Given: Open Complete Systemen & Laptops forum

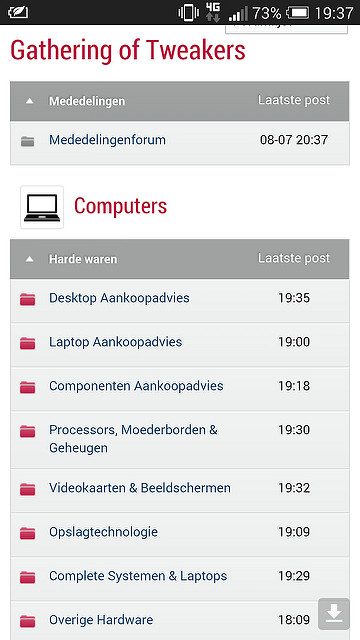Looking at the screenshot, I should click(138, 576).
